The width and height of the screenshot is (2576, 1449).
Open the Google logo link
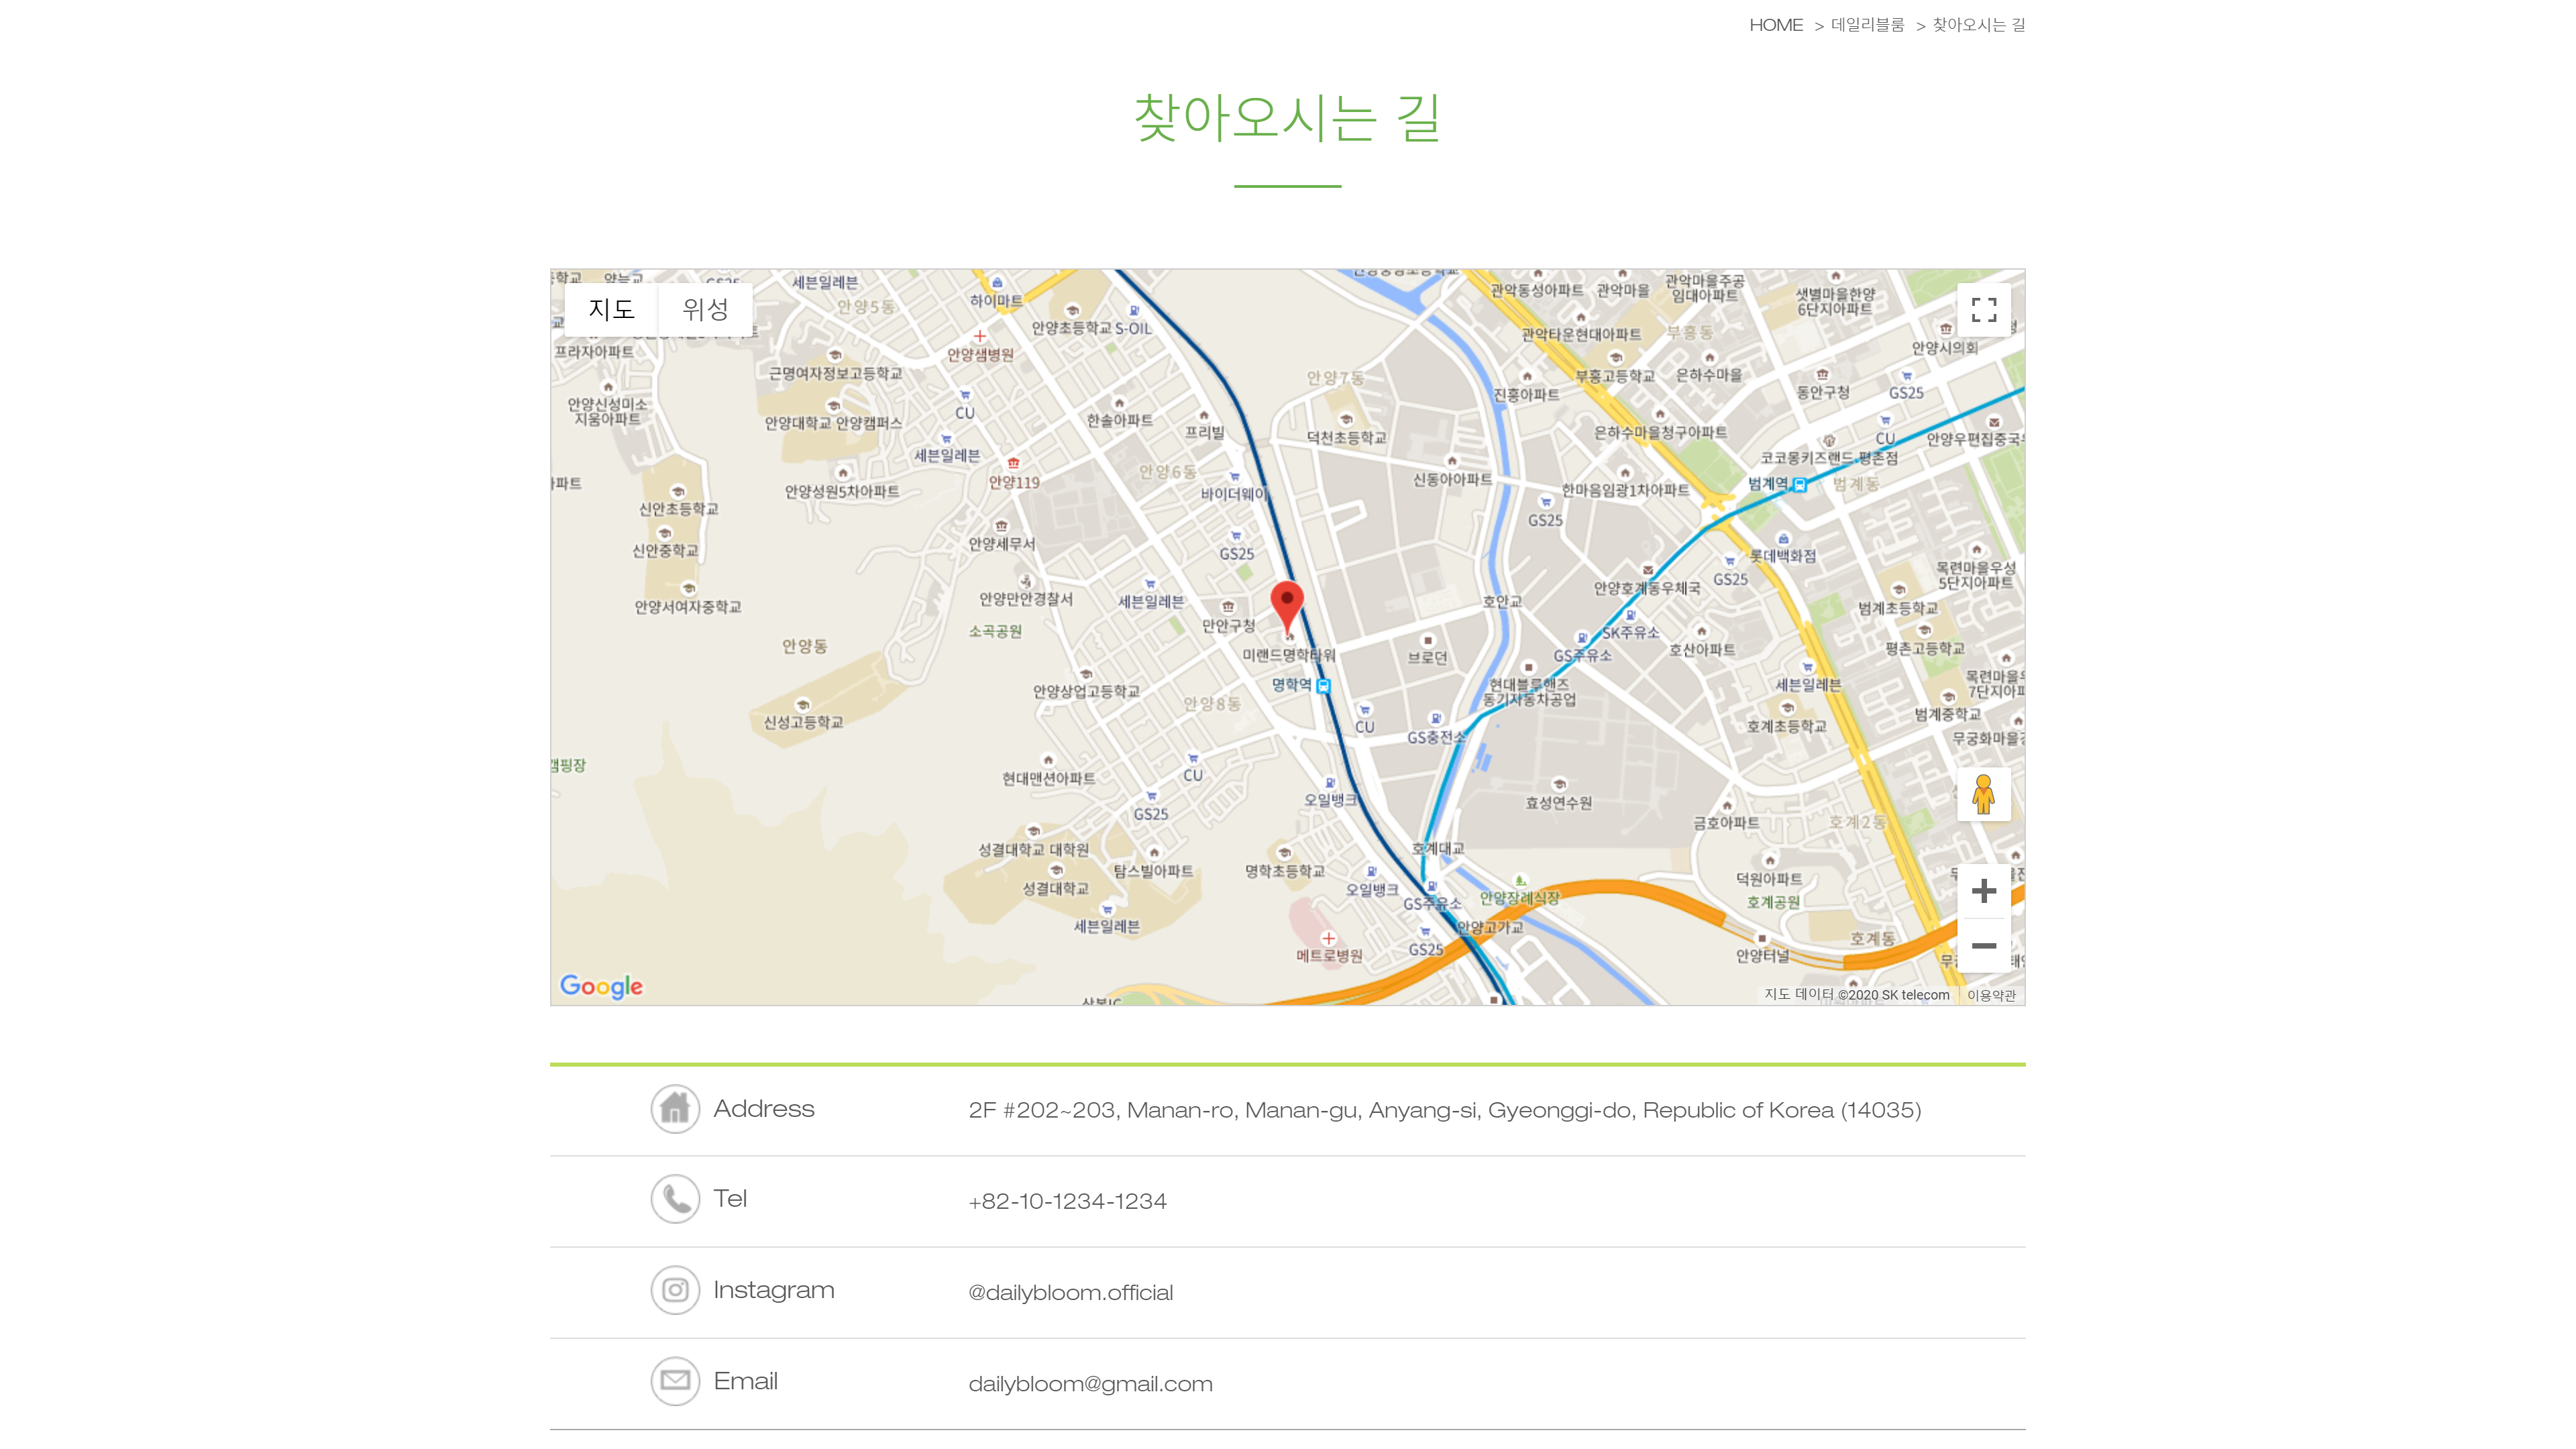[x=601, y=986]
